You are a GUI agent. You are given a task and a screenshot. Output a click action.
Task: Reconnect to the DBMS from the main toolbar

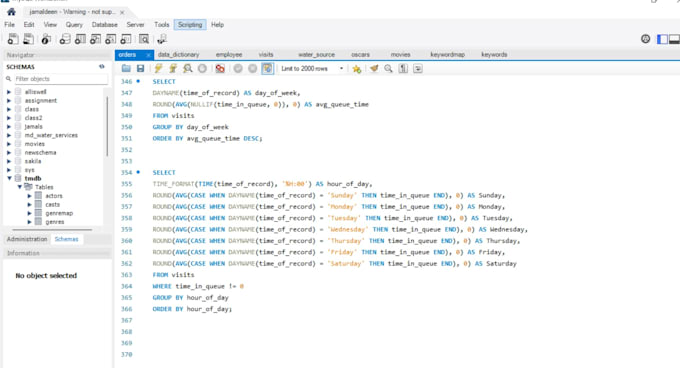pos(162,39)
